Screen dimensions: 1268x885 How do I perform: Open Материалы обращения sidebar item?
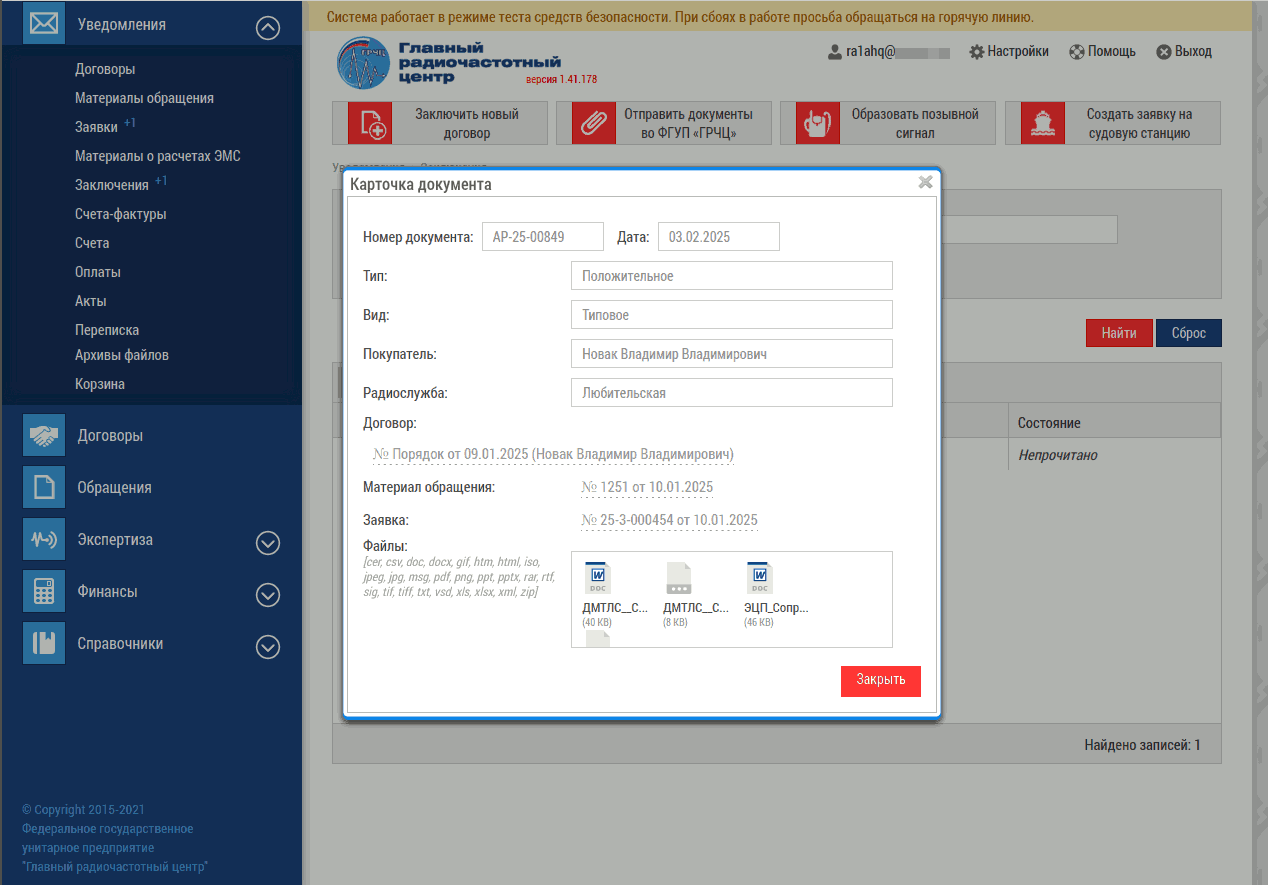pos(144,98)
